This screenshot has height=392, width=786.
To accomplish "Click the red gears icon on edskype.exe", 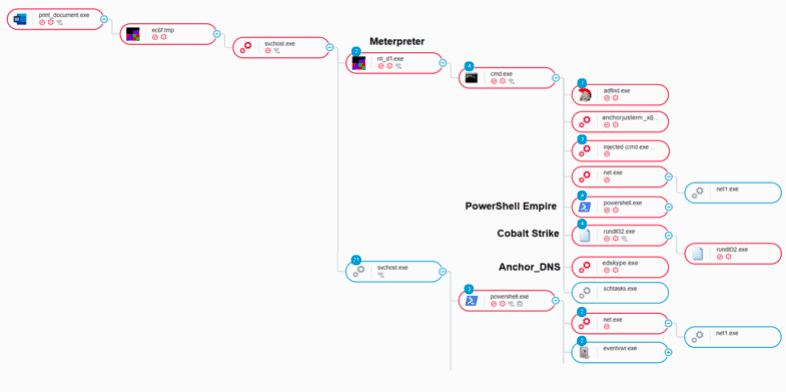I will coord(584,267).
